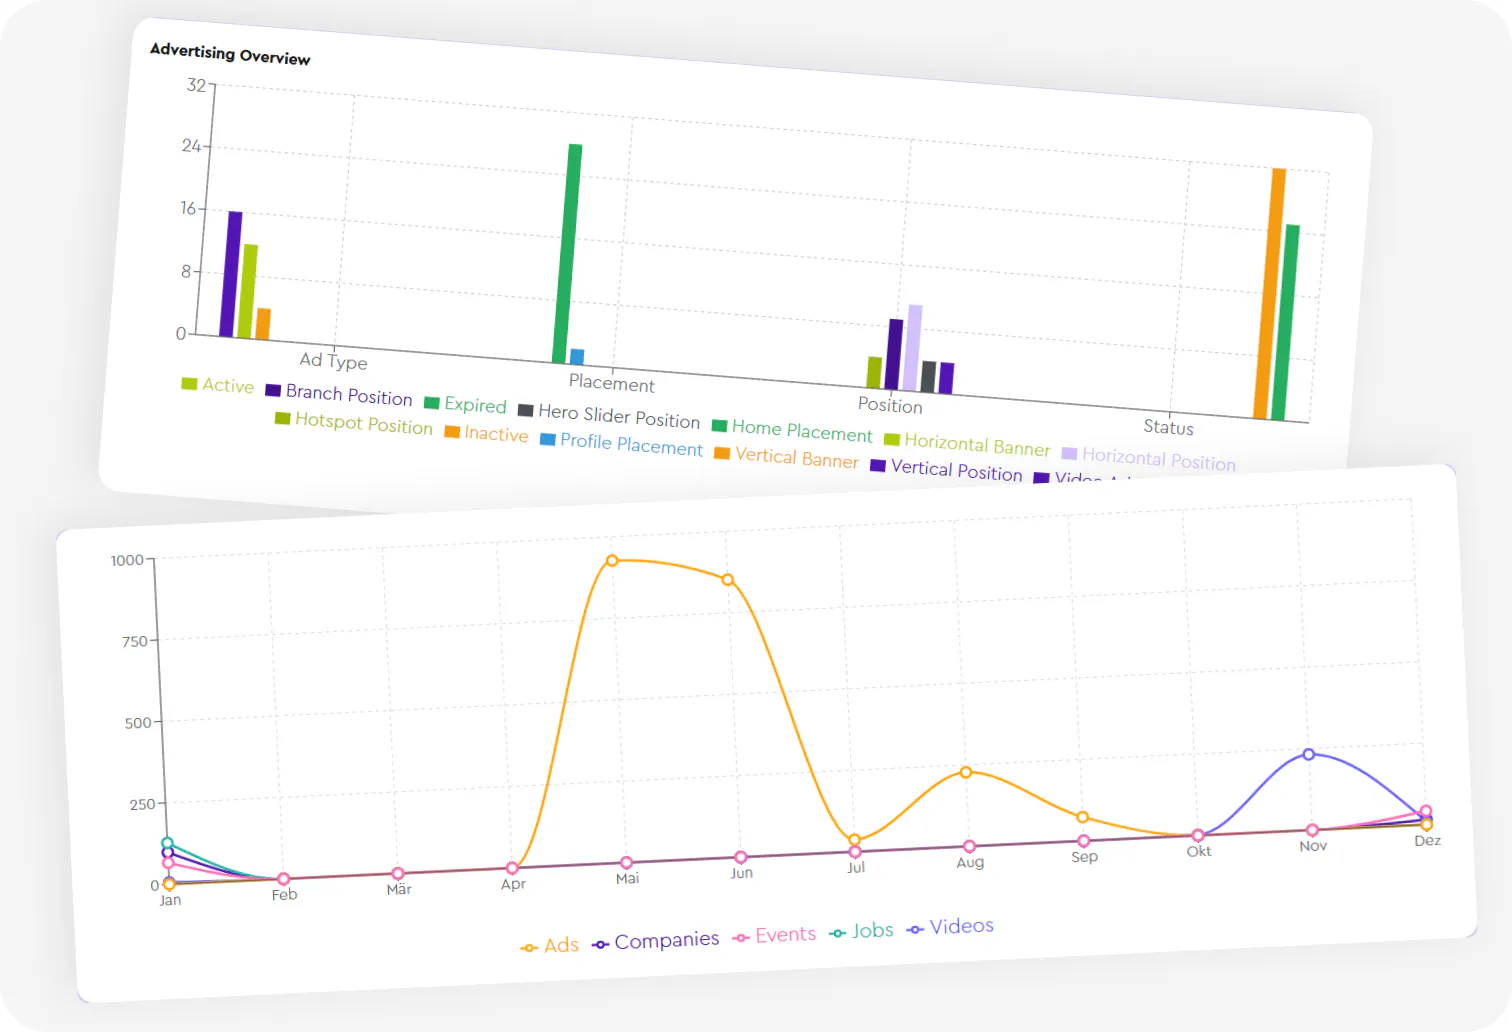Click the short orange bar in Ad Type
Viewport: 1512px width, 1032px height.
[263, 324]
